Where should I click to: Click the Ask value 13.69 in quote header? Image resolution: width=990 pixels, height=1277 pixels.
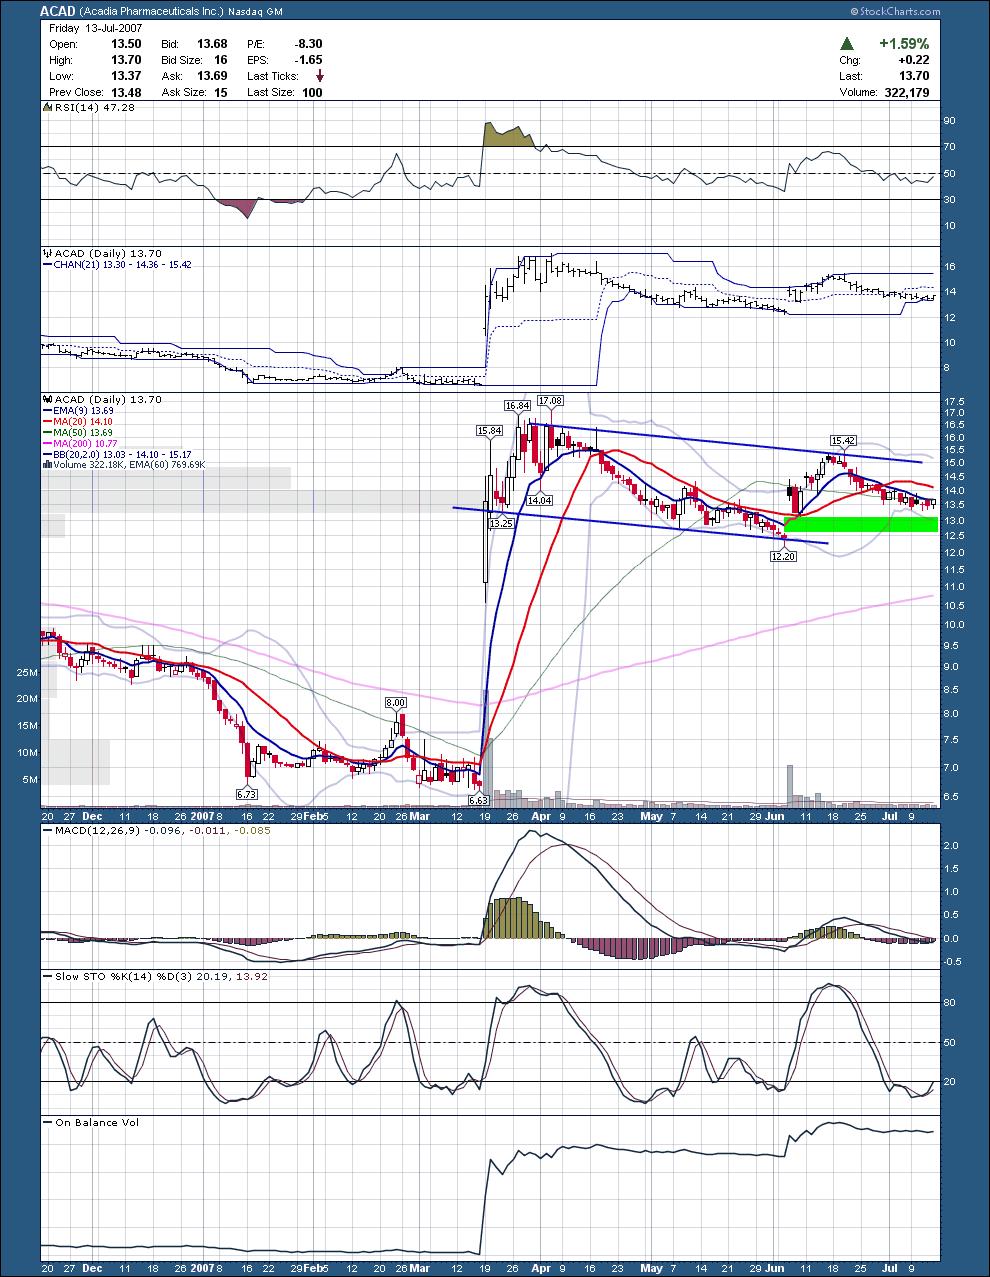(212, 76)
